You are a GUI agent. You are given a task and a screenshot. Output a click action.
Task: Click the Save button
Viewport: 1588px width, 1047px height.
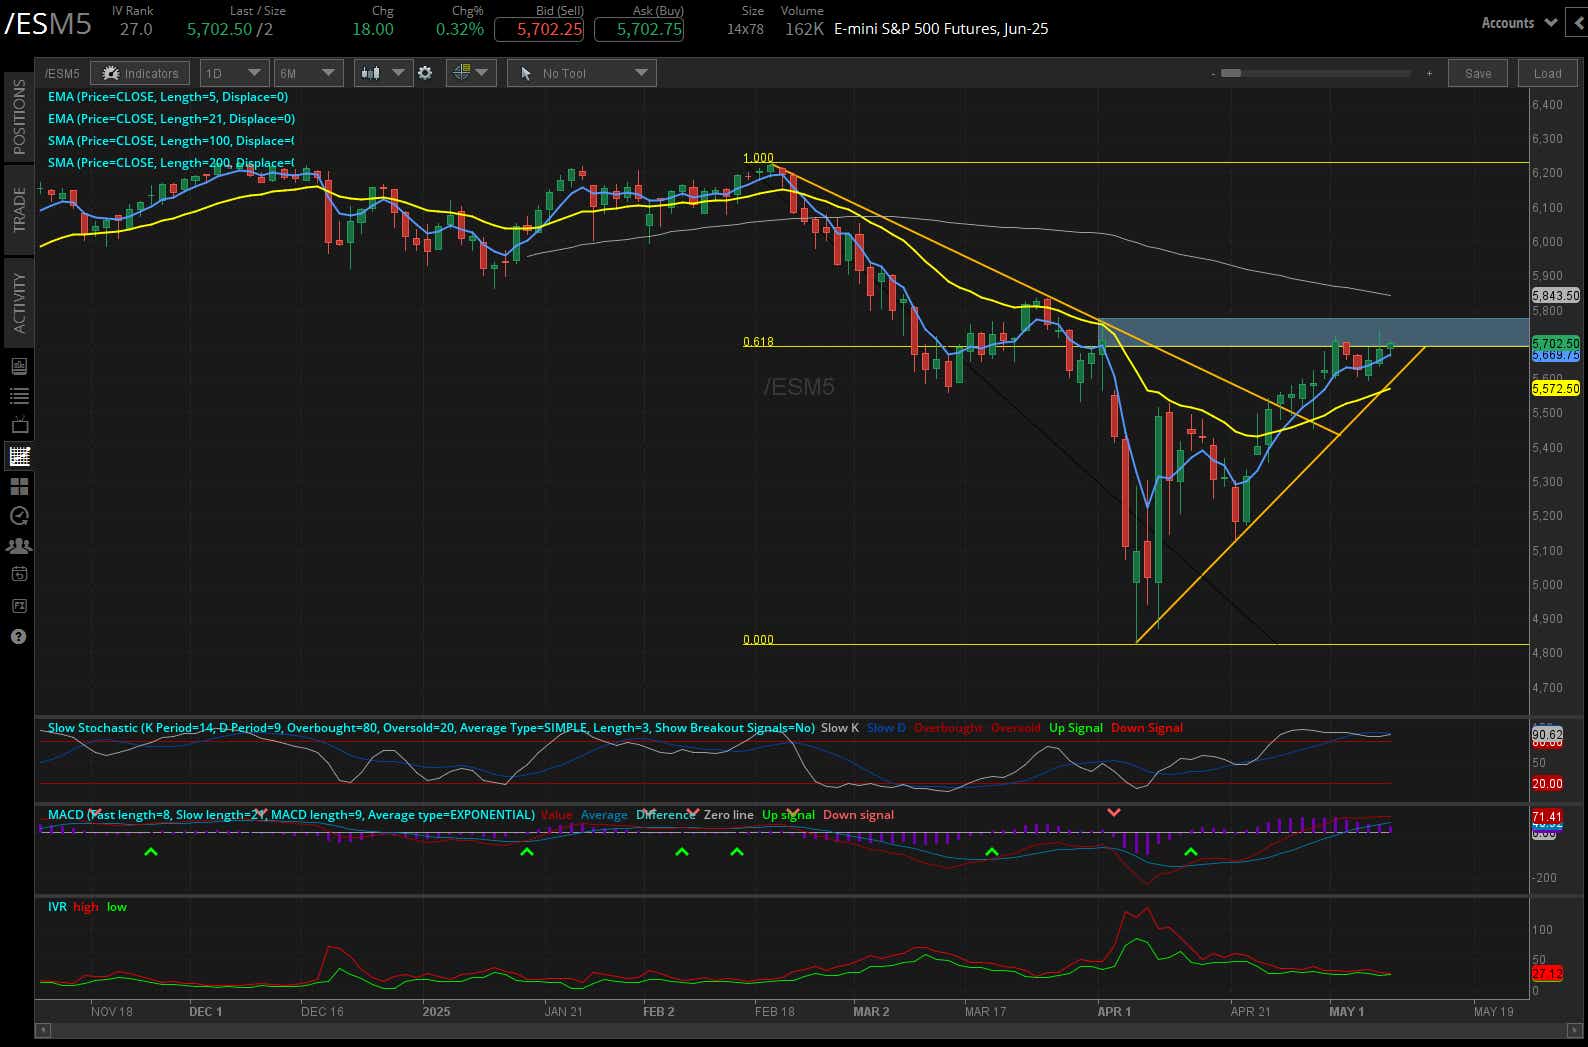pyautogui.click(x=1478, y=73)
